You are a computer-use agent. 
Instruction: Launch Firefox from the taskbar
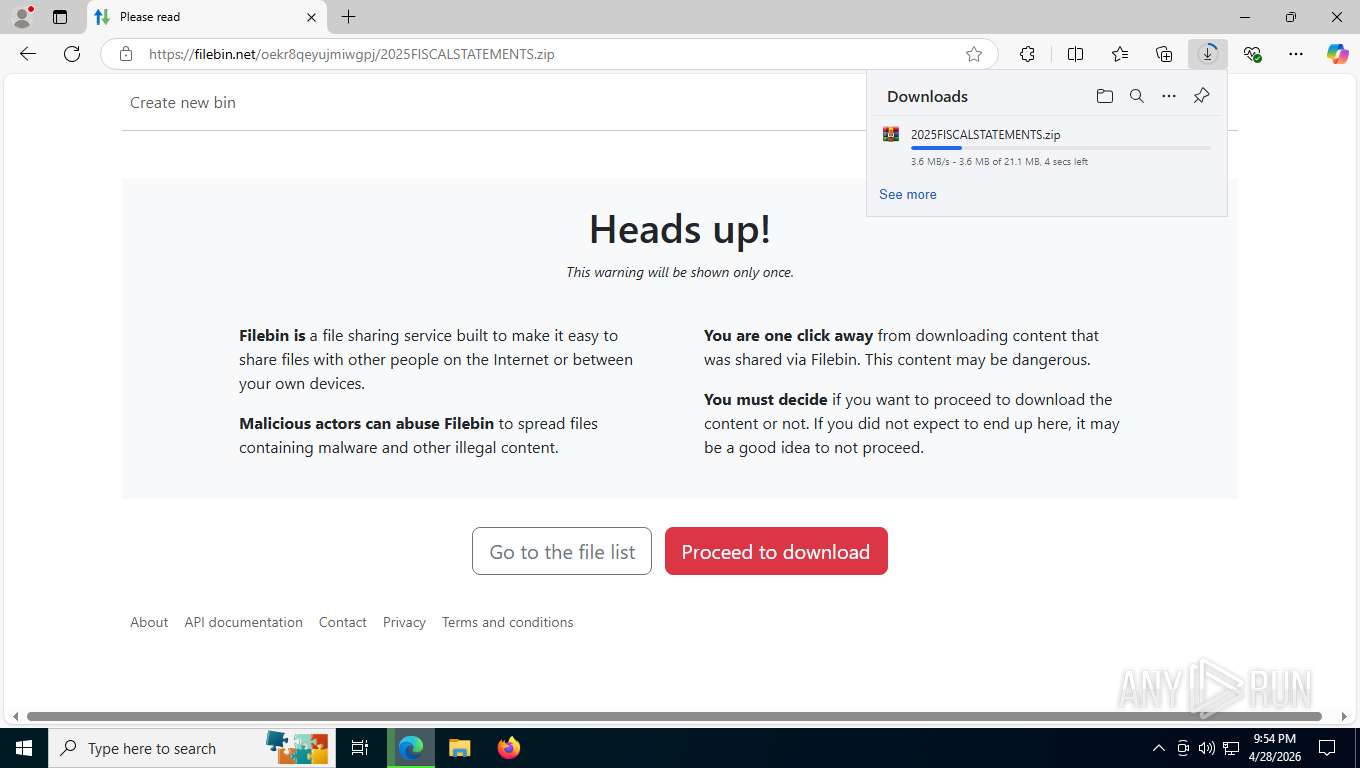click(x=509, y=748)
